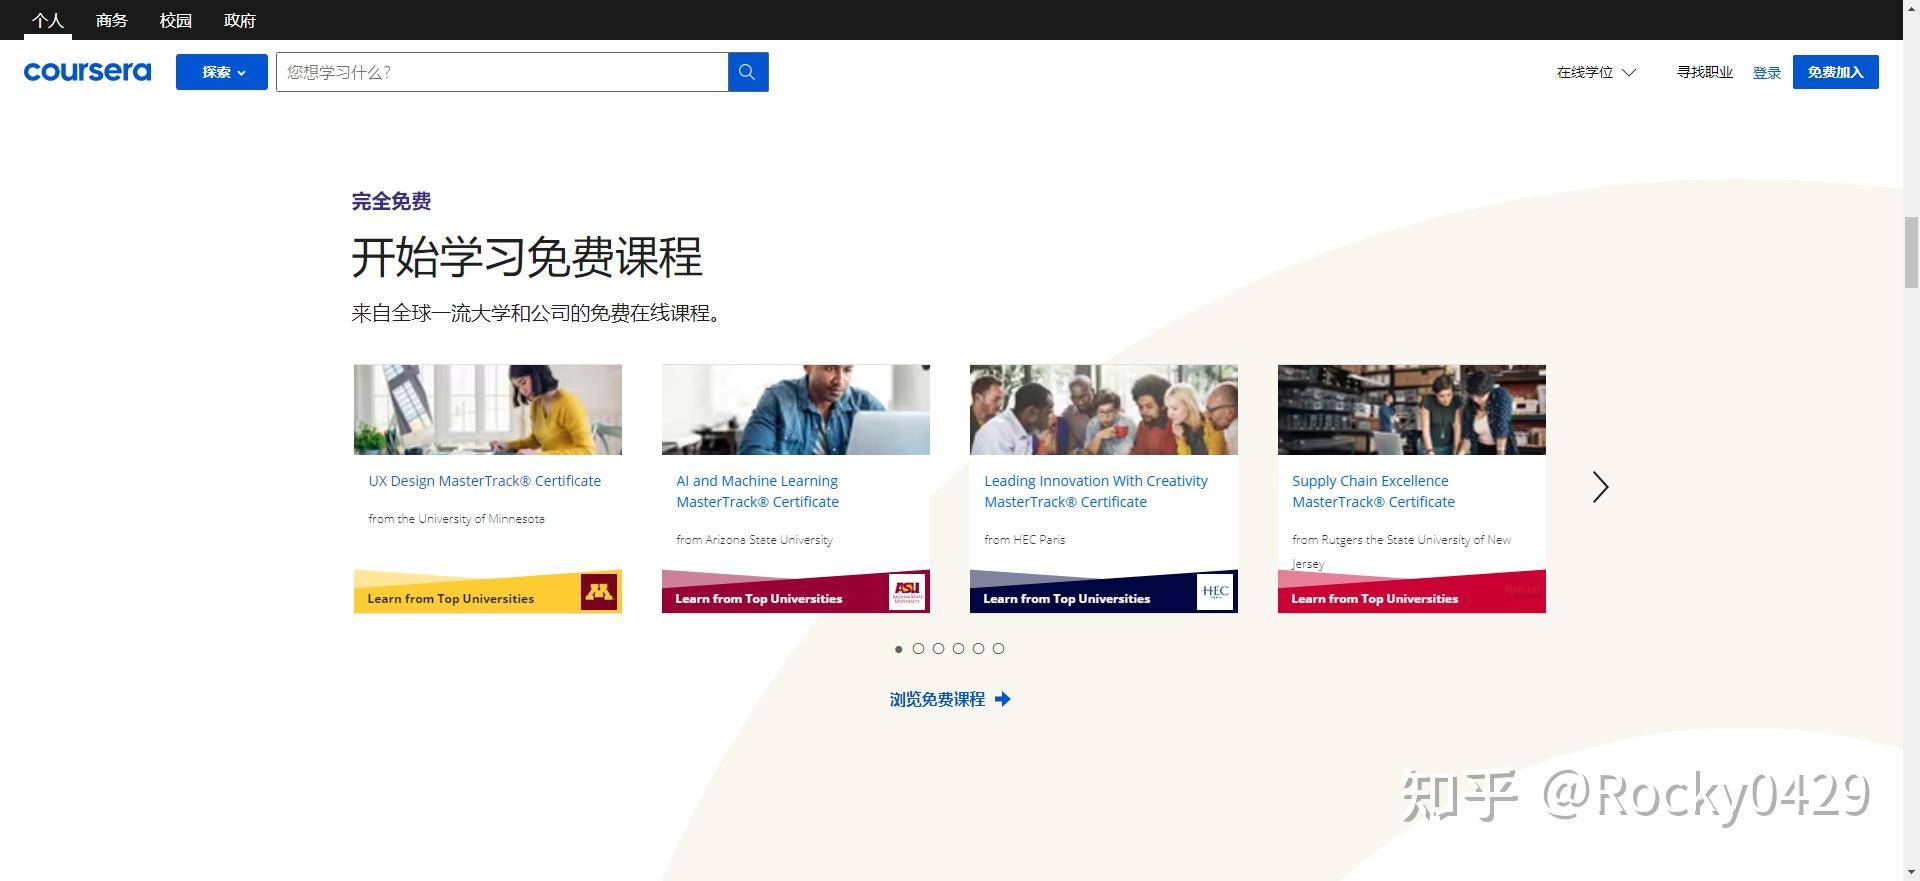Screen dimensions: 1920x881
Task: Click AI and Machine Learning thumbnail
Action: pyautogui.click(x=796, y=410)
